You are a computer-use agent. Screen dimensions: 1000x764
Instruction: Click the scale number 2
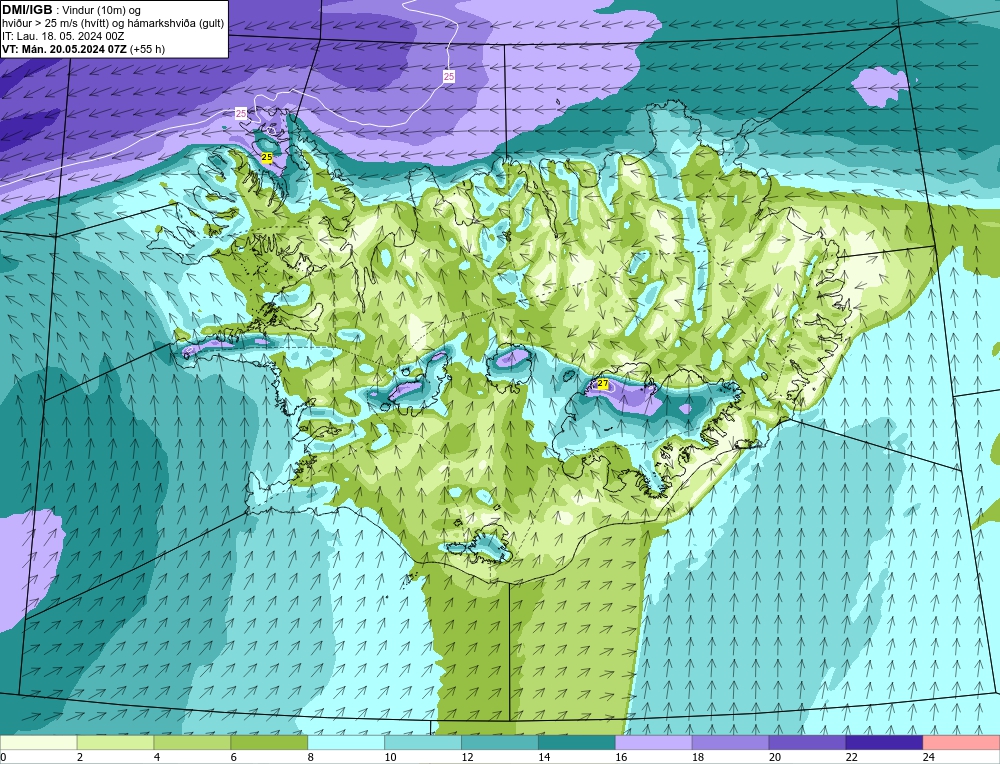[x=80, y=757]
